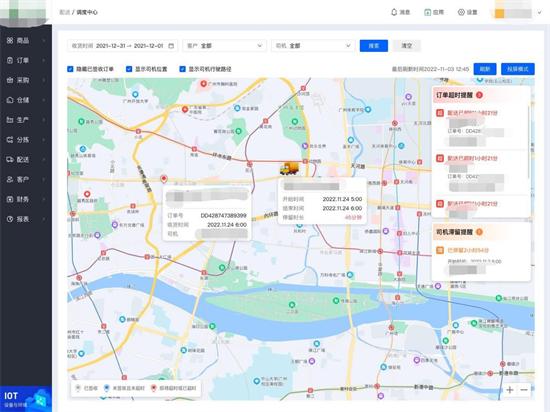Screen dimensions: 550x412
Task: Uncheck 显示司机行驶路径 checkbox
Action: 182,69
